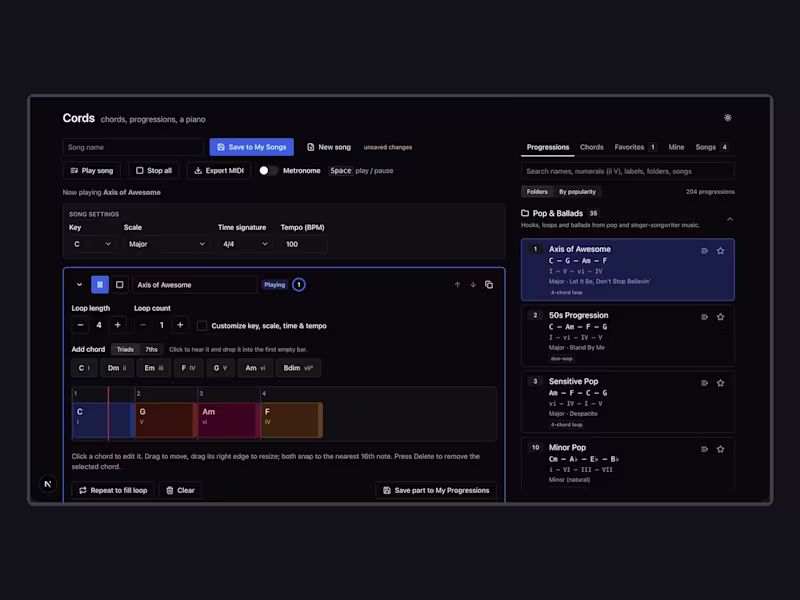This screenshot has height=600, width=800.
Task: Click the Tempo BPM field
Action: 304,244
